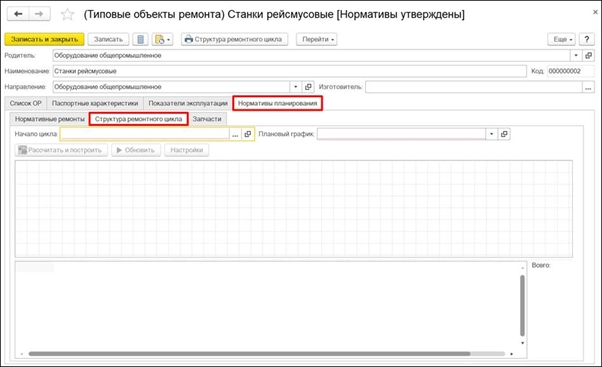602x367 pixels.
Task: Click the ellipsis button in Начало цикла
Action: point(235,134)
